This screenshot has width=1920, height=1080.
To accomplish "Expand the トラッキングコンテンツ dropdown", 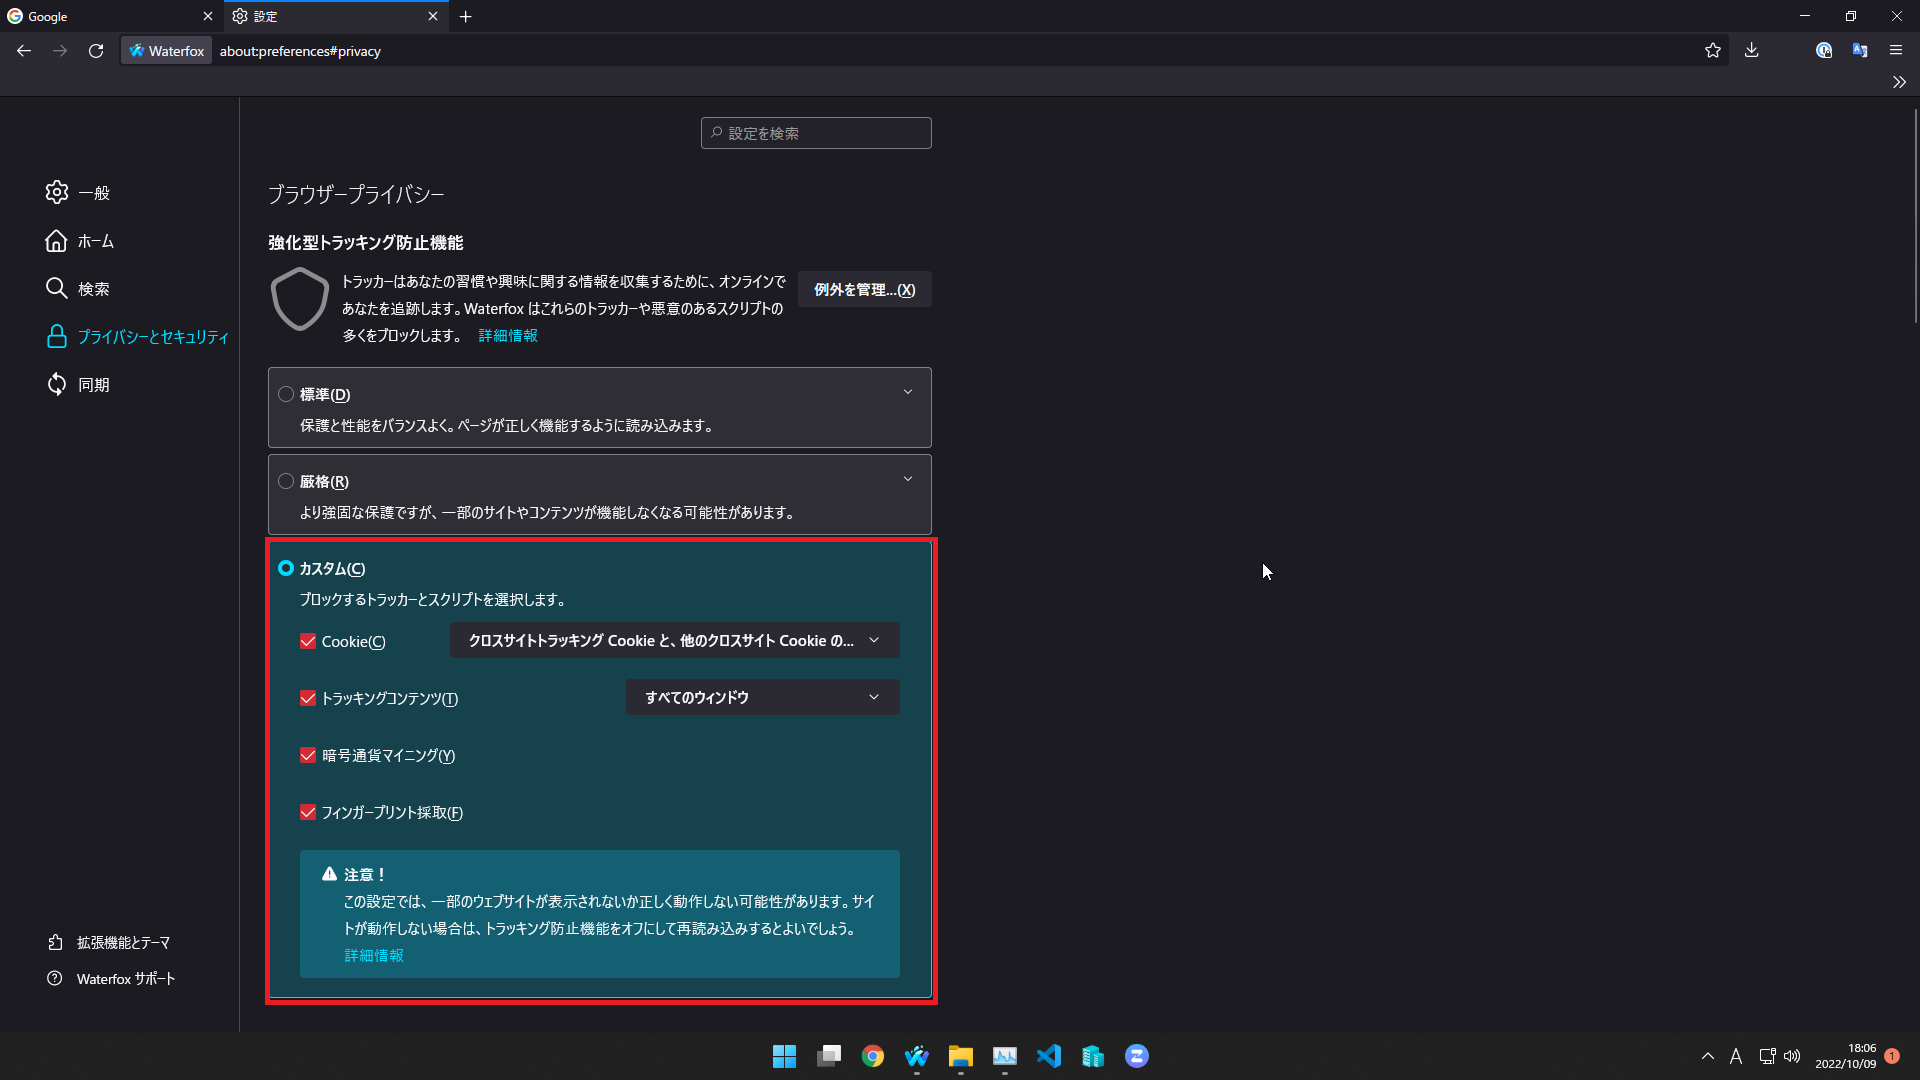I will point(762,696).
